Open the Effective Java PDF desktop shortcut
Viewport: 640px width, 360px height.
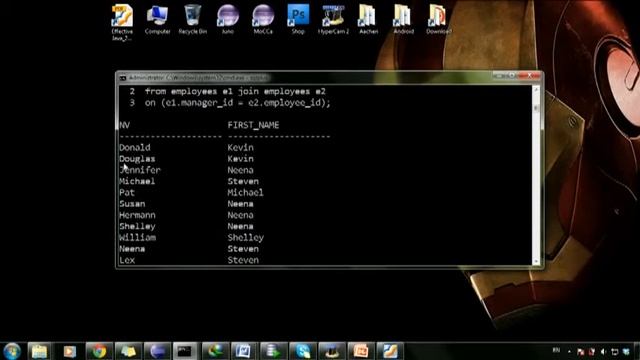tap(122, 22)
